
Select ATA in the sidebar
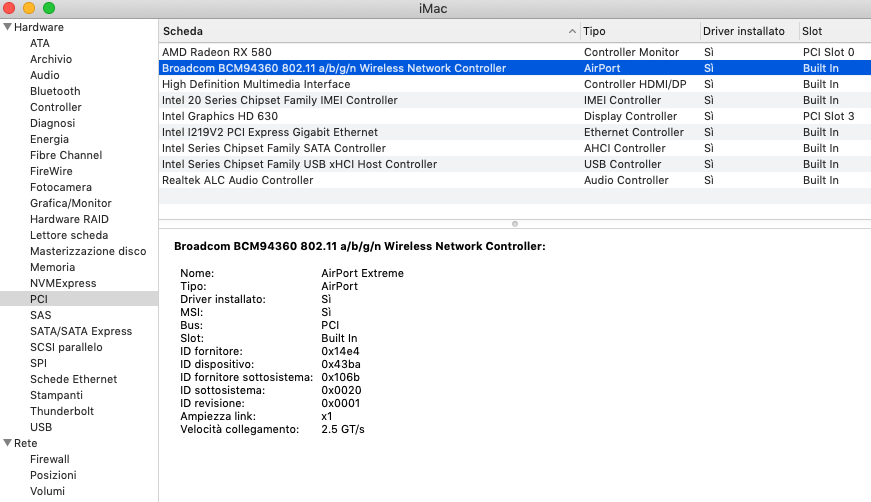(40, 43)
